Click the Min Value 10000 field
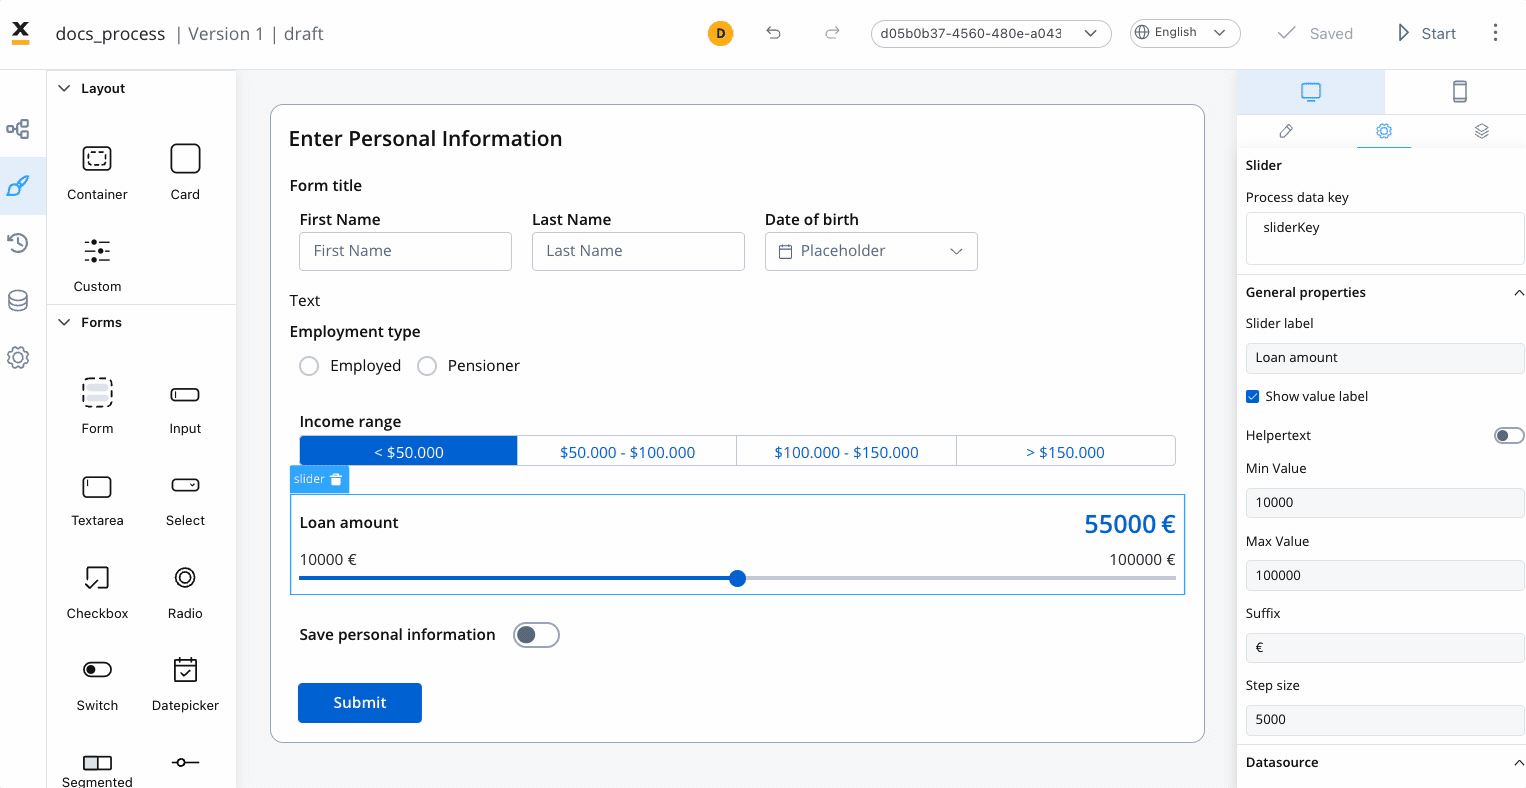The image size is (1526, 788). [x=1385, y=503]
